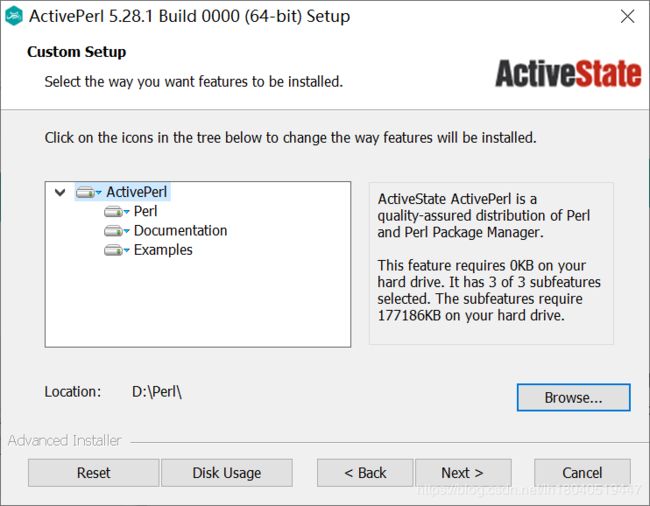The height and width of the screenshot is (506, 650).
Task: Open the Perl feature drive icon dropdown
Action: pyautogui.click(x=116, y=212)
